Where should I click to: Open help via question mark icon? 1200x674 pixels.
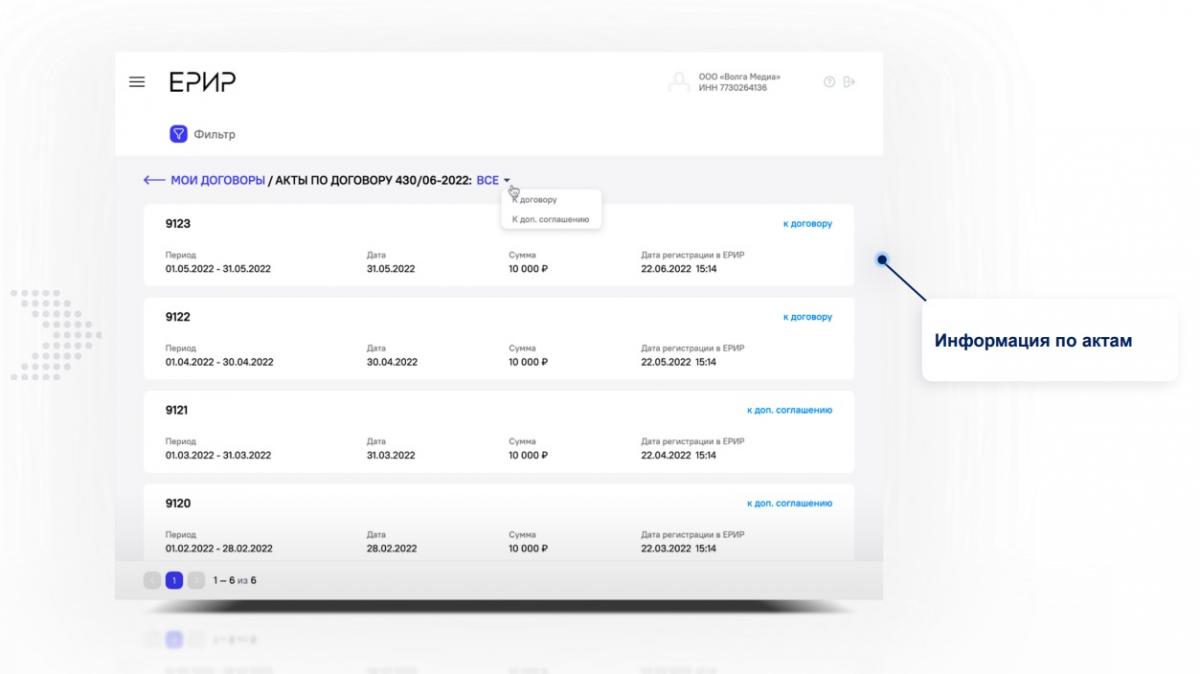pos(829,82)
